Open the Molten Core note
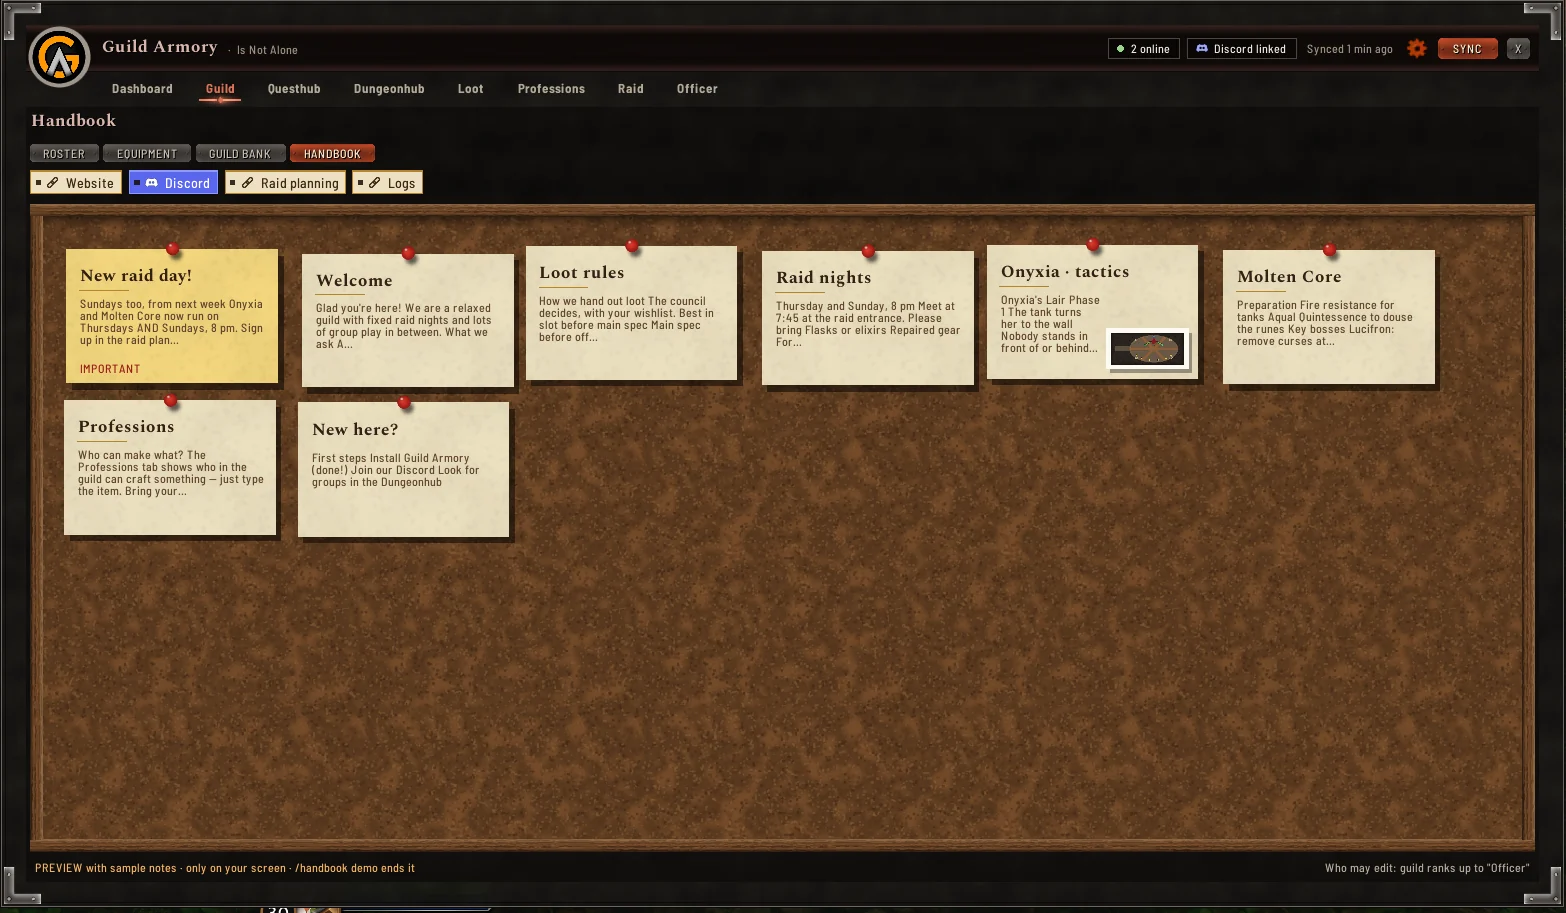 1329,317
